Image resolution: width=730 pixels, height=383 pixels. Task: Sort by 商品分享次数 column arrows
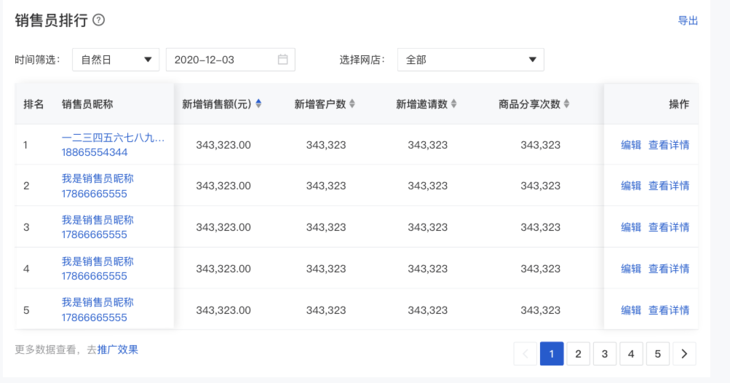point(567,104)
